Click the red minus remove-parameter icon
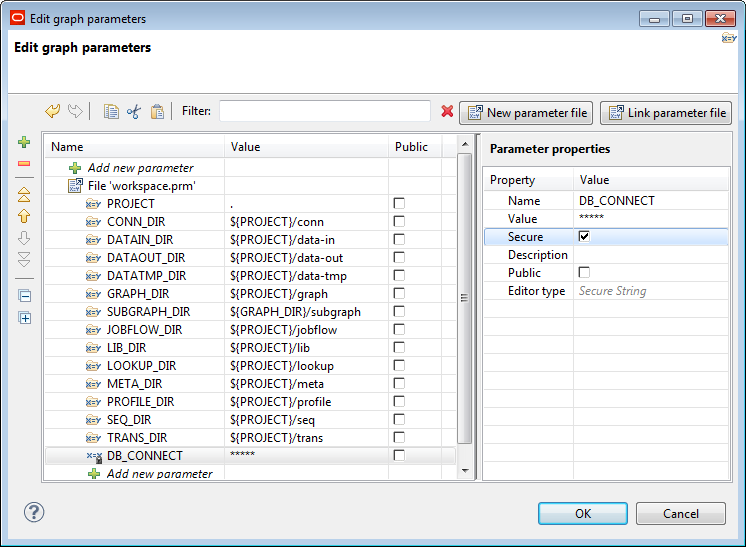 point(24,164)
